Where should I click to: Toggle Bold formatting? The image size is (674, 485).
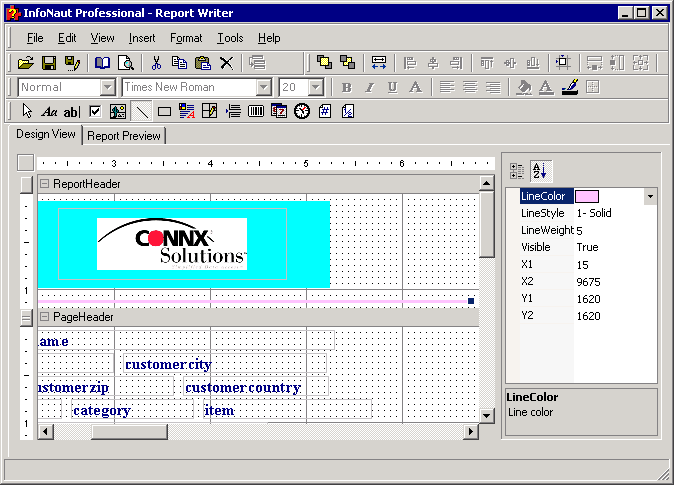pos(346,88)
